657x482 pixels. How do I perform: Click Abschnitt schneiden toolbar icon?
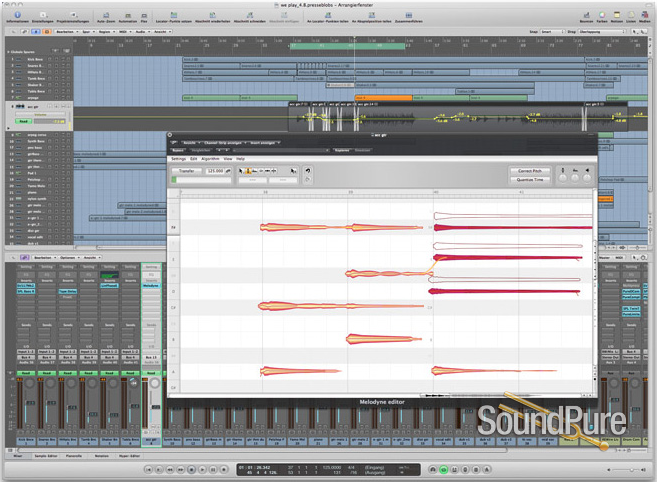pos(250,15)
